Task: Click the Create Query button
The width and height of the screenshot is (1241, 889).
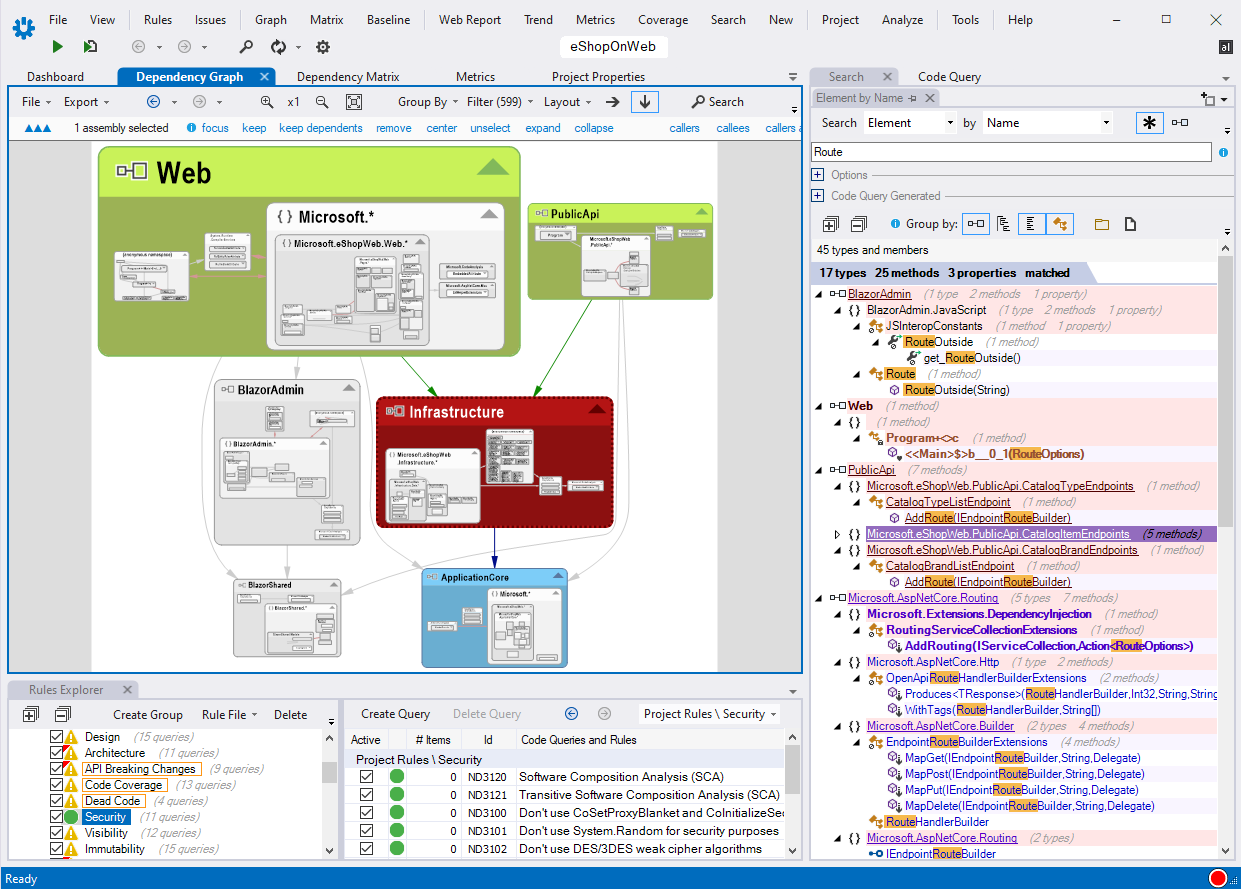Action: (395, 714)
